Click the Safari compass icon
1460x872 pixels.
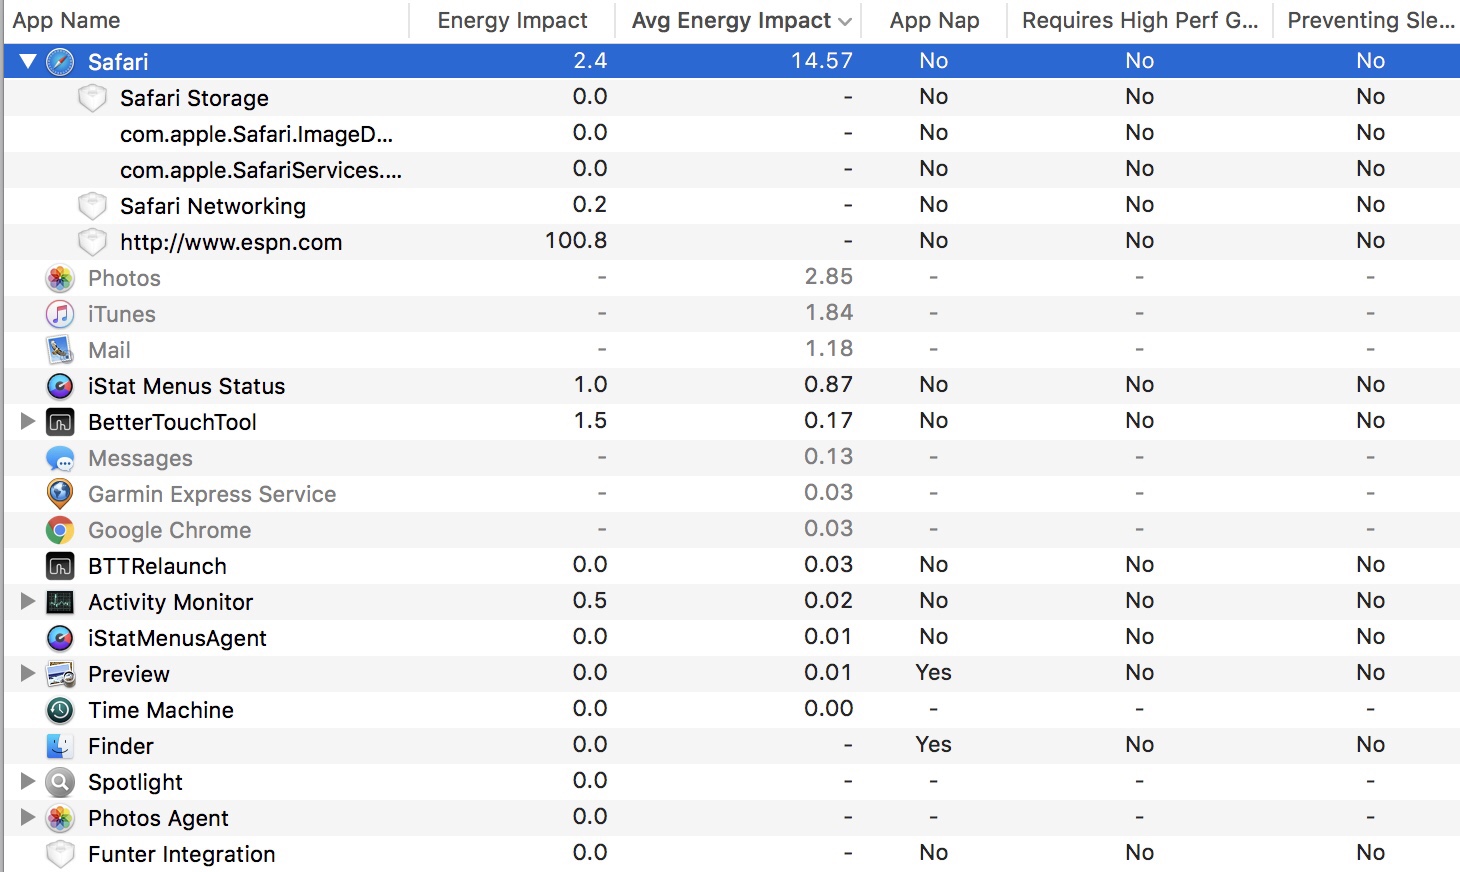pyautogui.click(x=60, y=62)
